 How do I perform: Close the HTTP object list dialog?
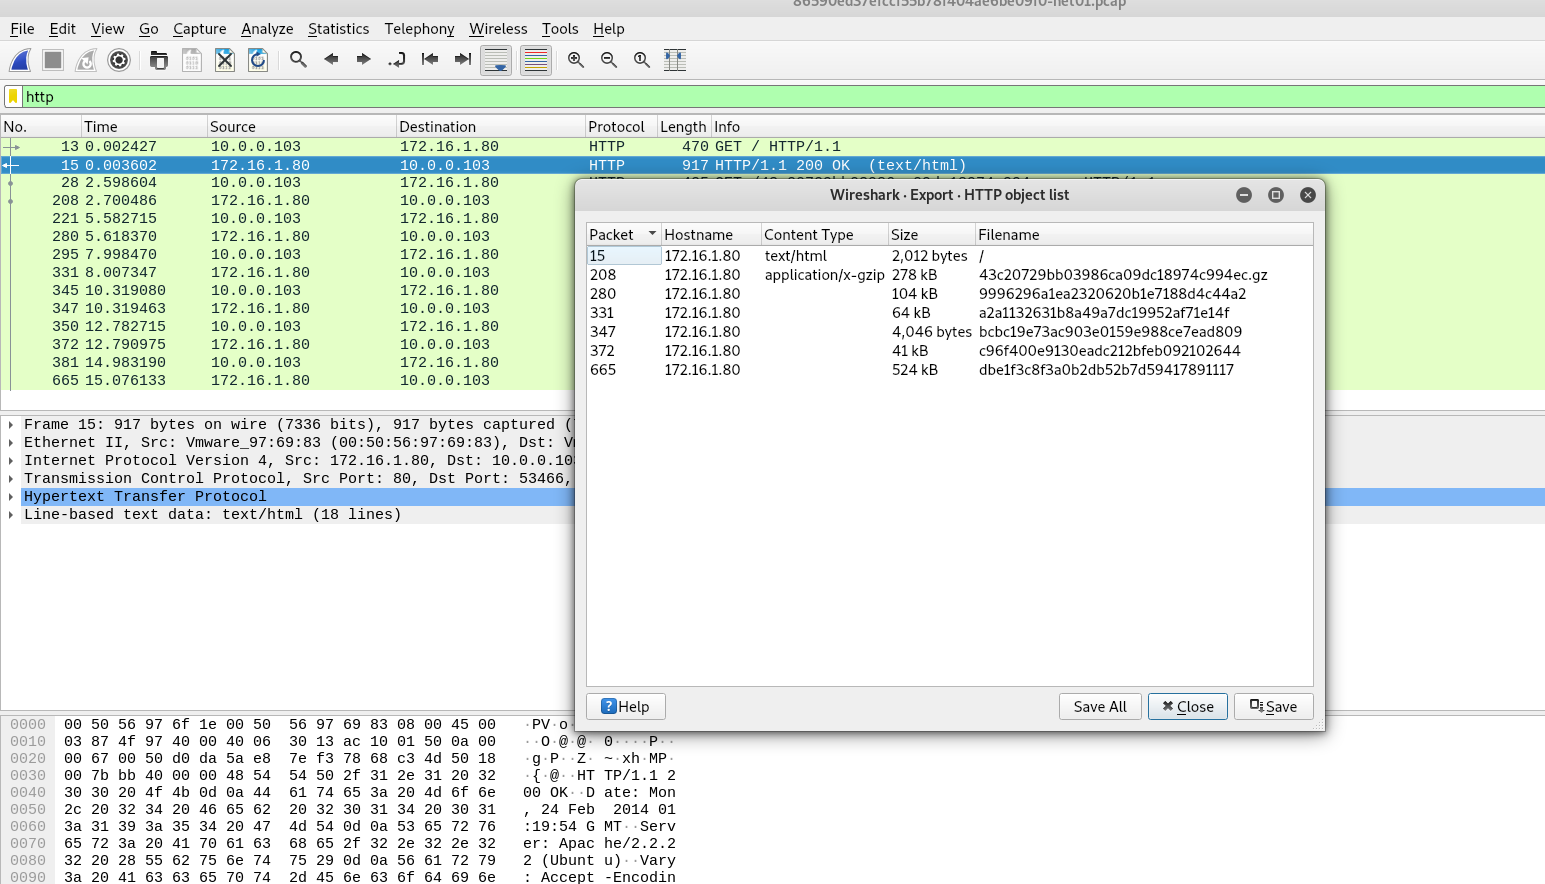point(1188,706)
